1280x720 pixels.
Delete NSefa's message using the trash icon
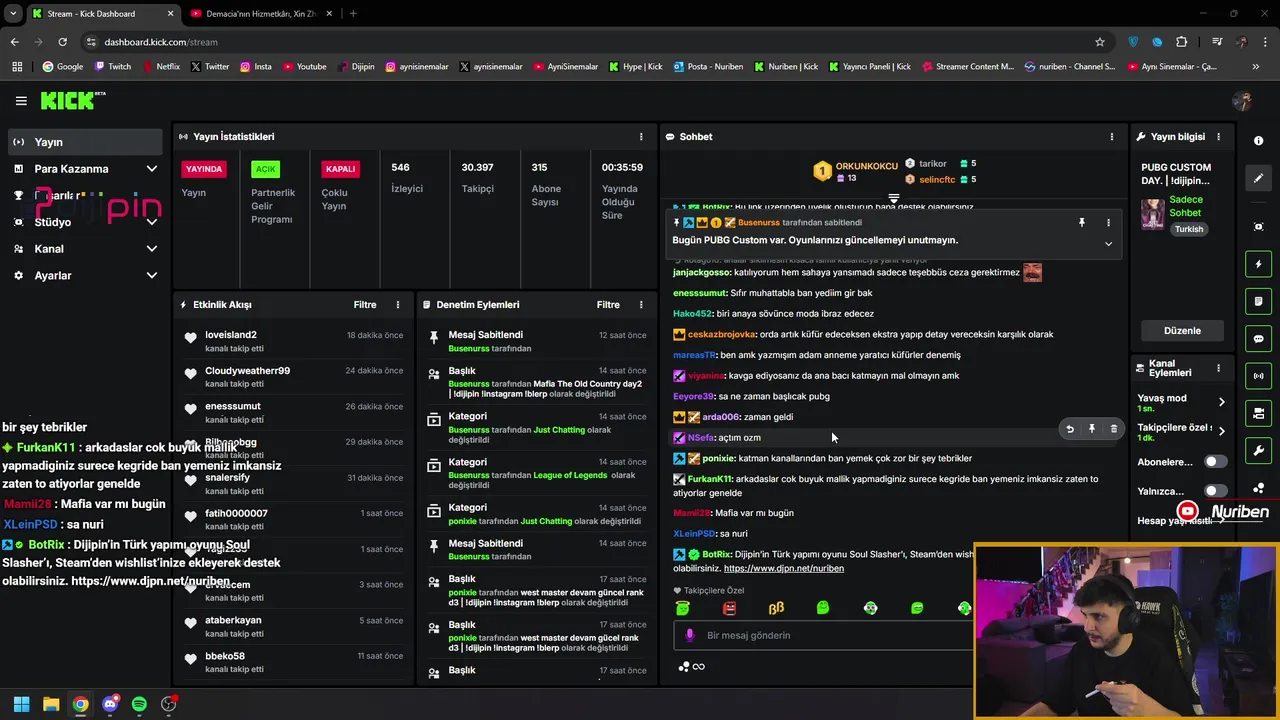1114,429
